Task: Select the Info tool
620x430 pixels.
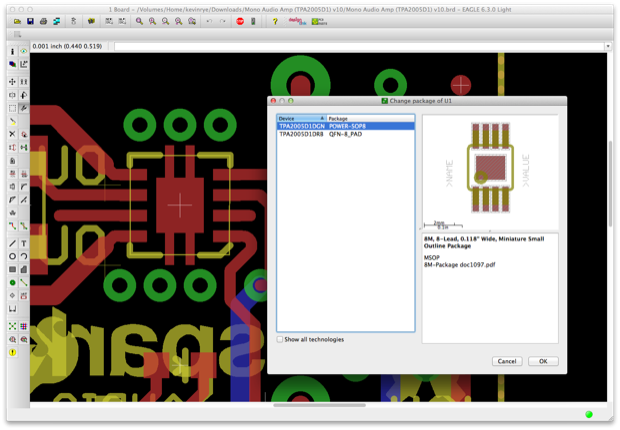Action: click(x=12, y=51)
